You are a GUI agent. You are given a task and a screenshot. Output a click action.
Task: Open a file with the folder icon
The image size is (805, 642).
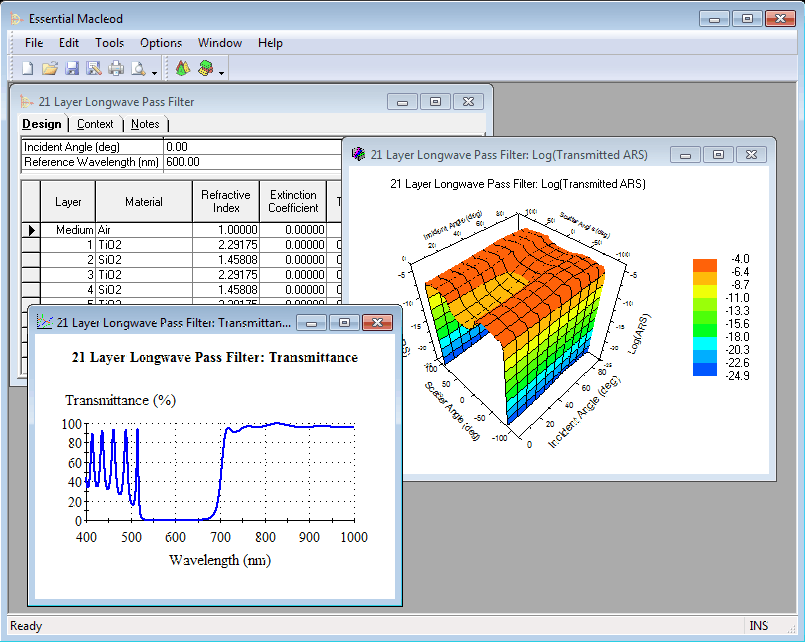[x=50, y=69]
